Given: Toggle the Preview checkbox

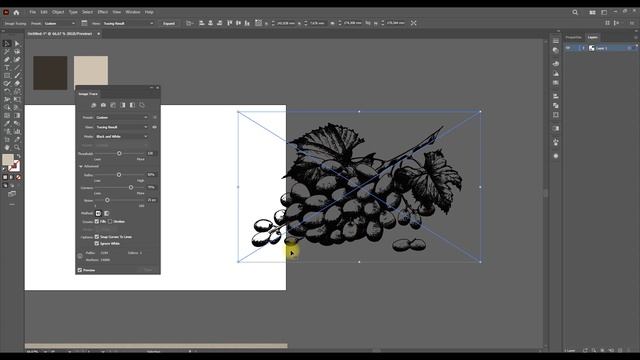Looking at the screenshot, I should (80, 270).
